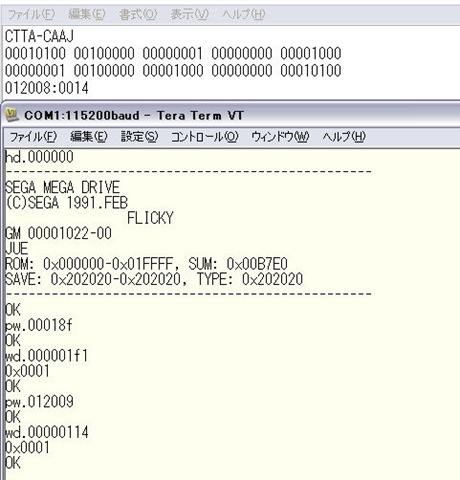Click the COM1:115200baud Tera Term title
The image size is (460, 480).
pos(134,115)
